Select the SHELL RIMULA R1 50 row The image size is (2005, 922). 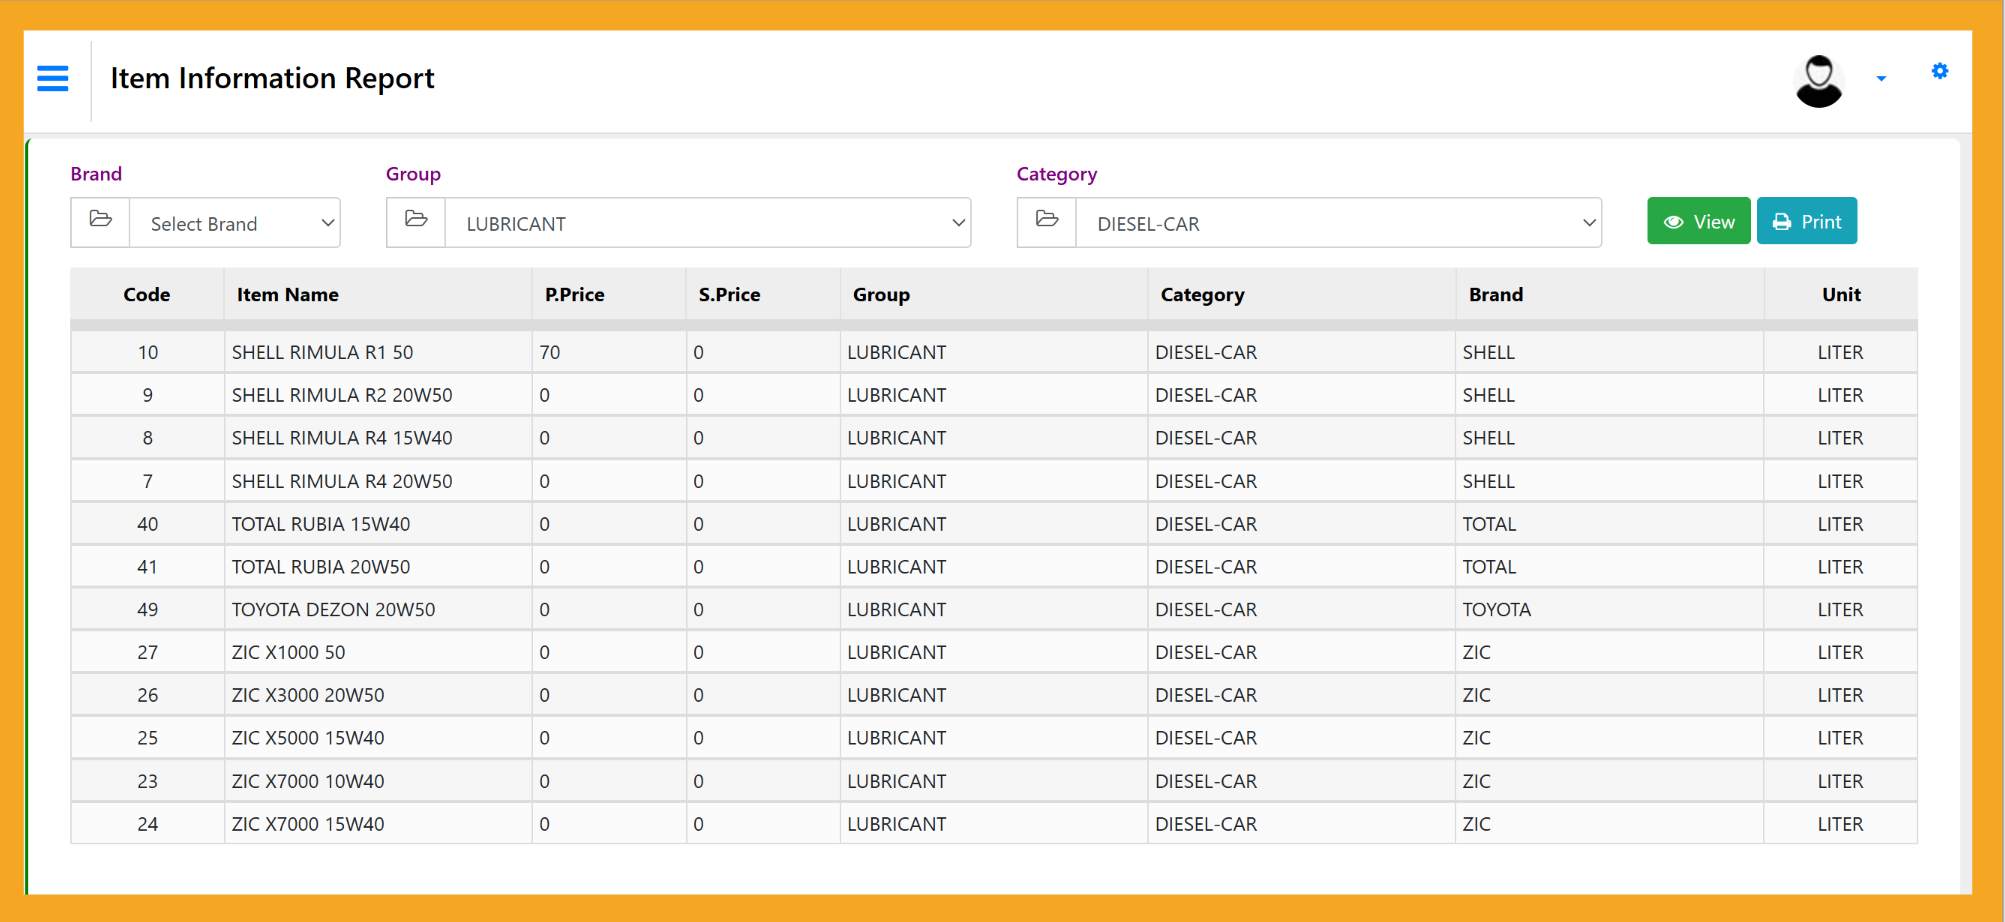point(322,352)
